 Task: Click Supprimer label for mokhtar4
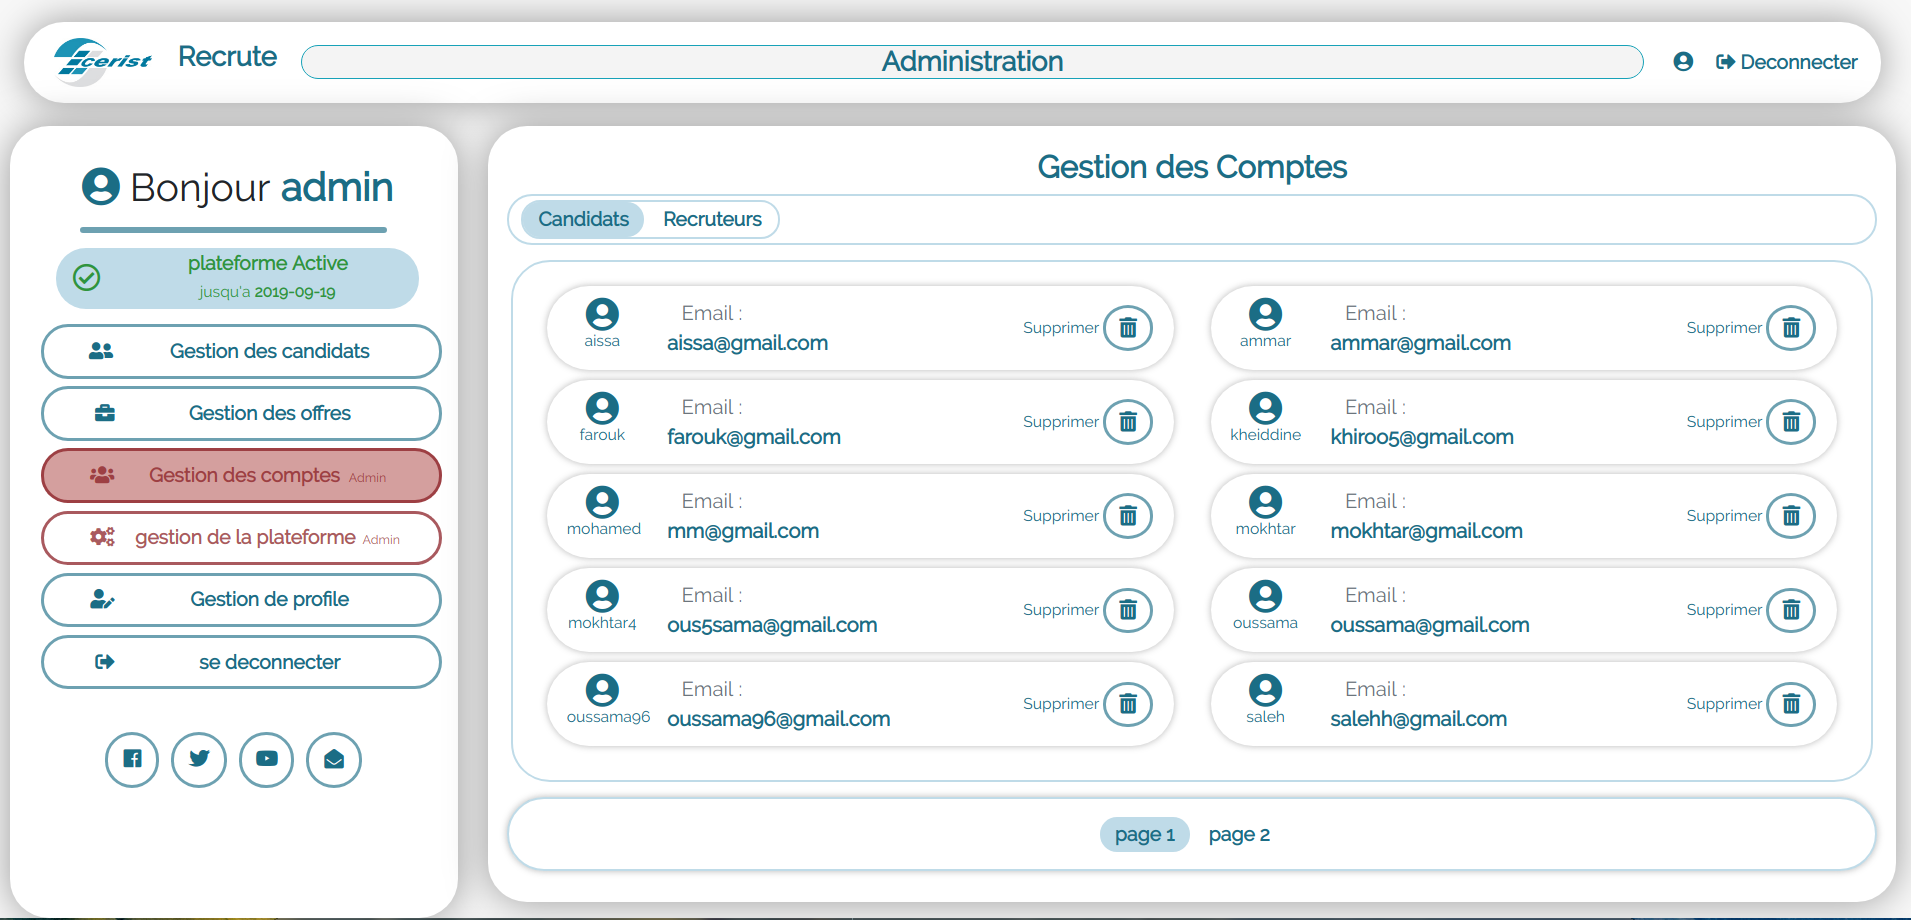click(1060, 610)
